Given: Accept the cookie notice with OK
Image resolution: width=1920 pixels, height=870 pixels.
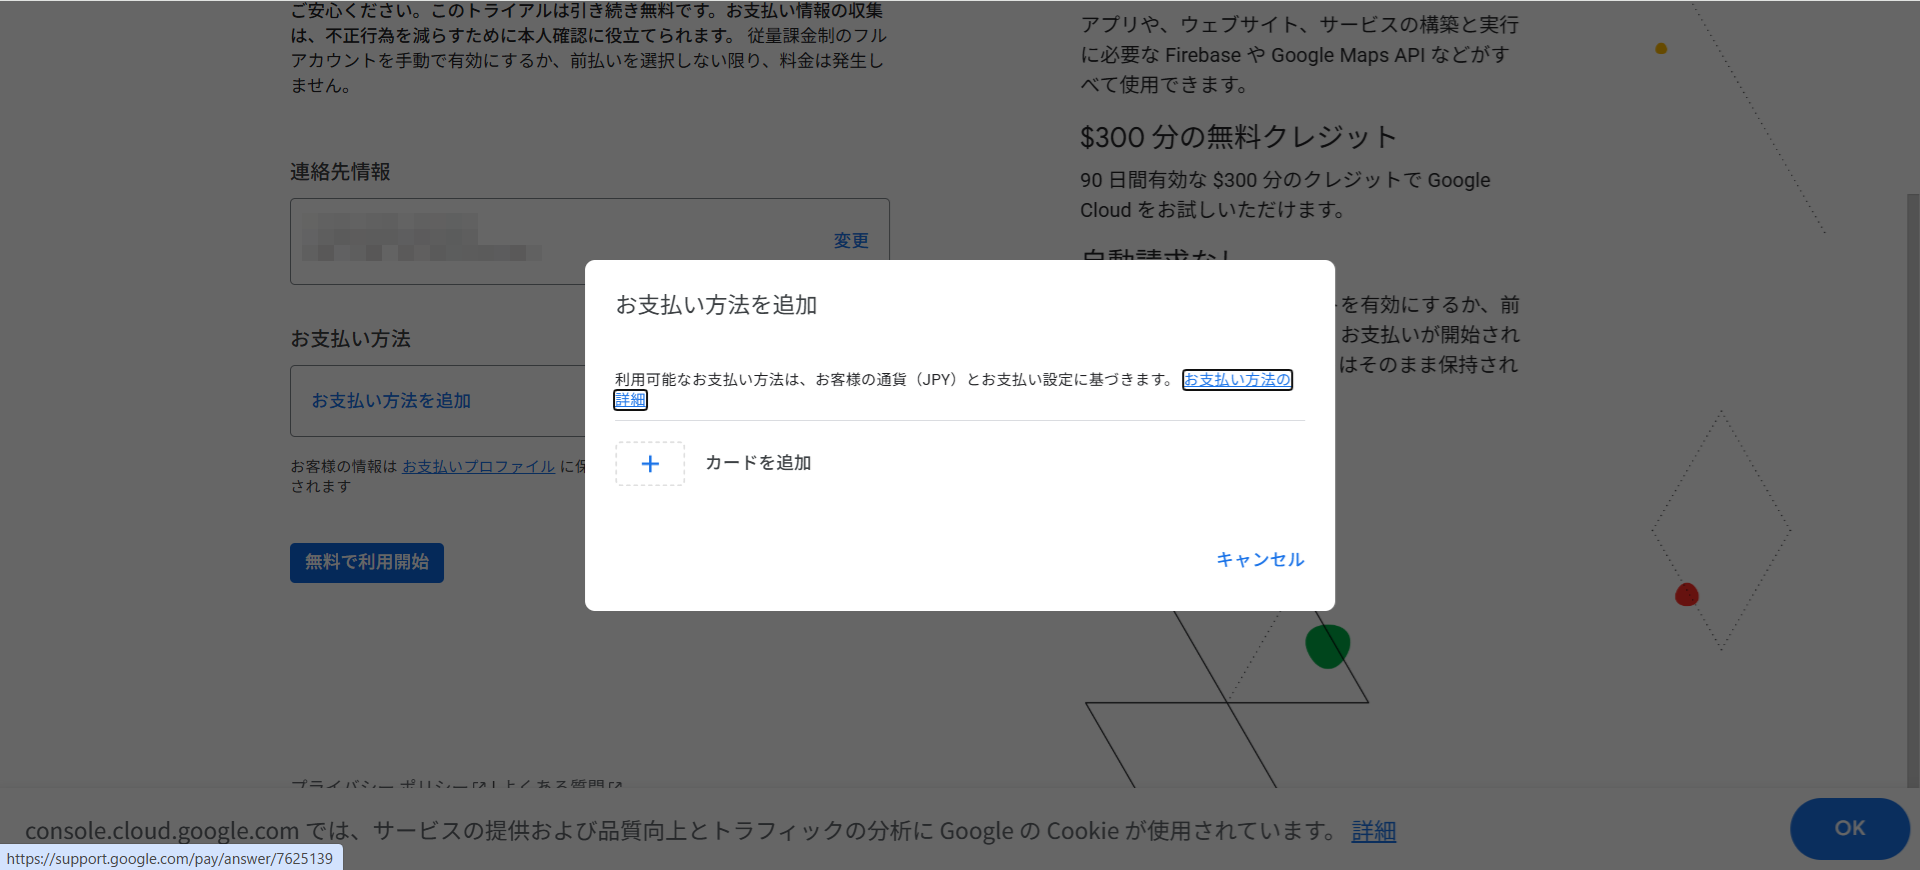Looking at the screenshot, I should [x=1849, y=828].
